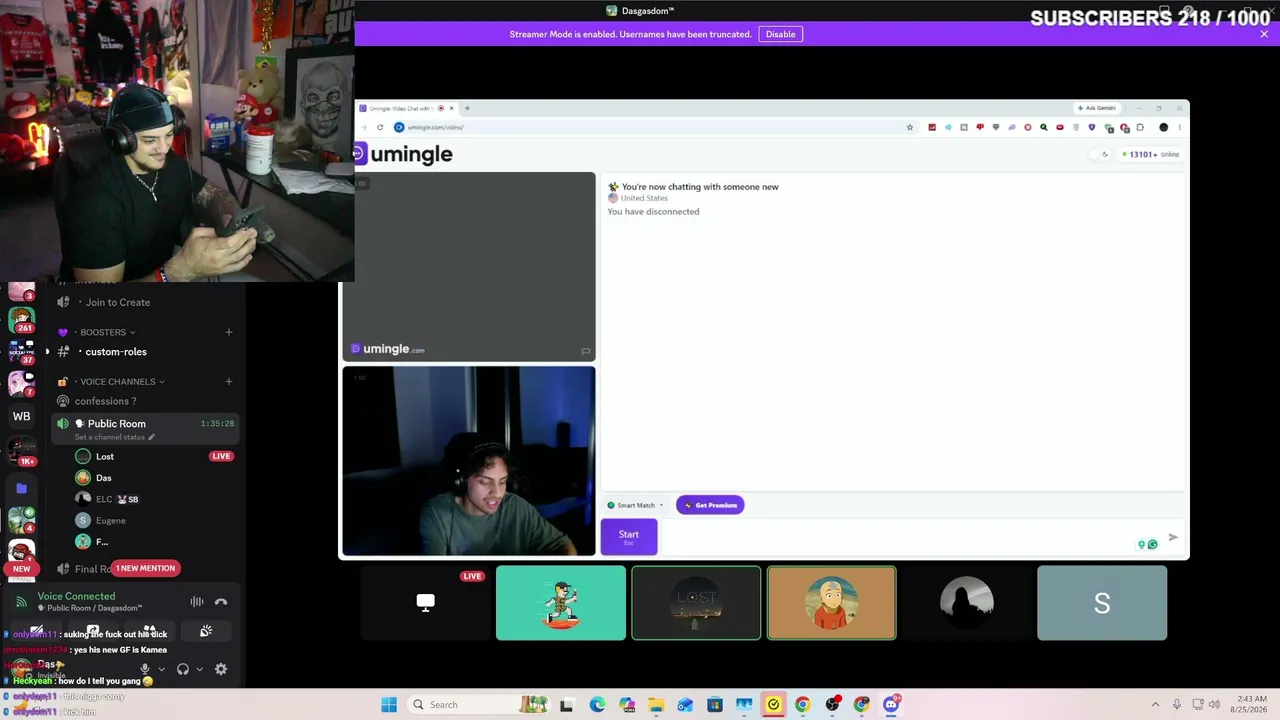Viewport: 1280px width, 720px height.
Task: Collapse the BOOSTERS category
Action: (103, 332)
